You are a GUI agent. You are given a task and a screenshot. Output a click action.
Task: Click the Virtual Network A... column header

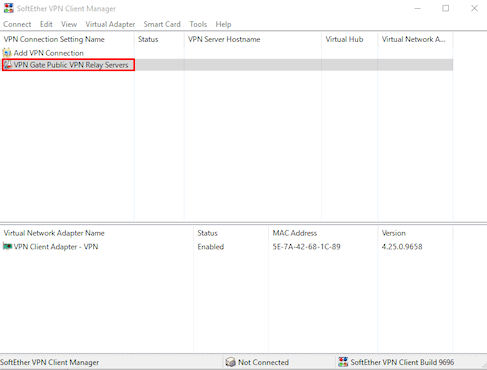click(415, 39)
